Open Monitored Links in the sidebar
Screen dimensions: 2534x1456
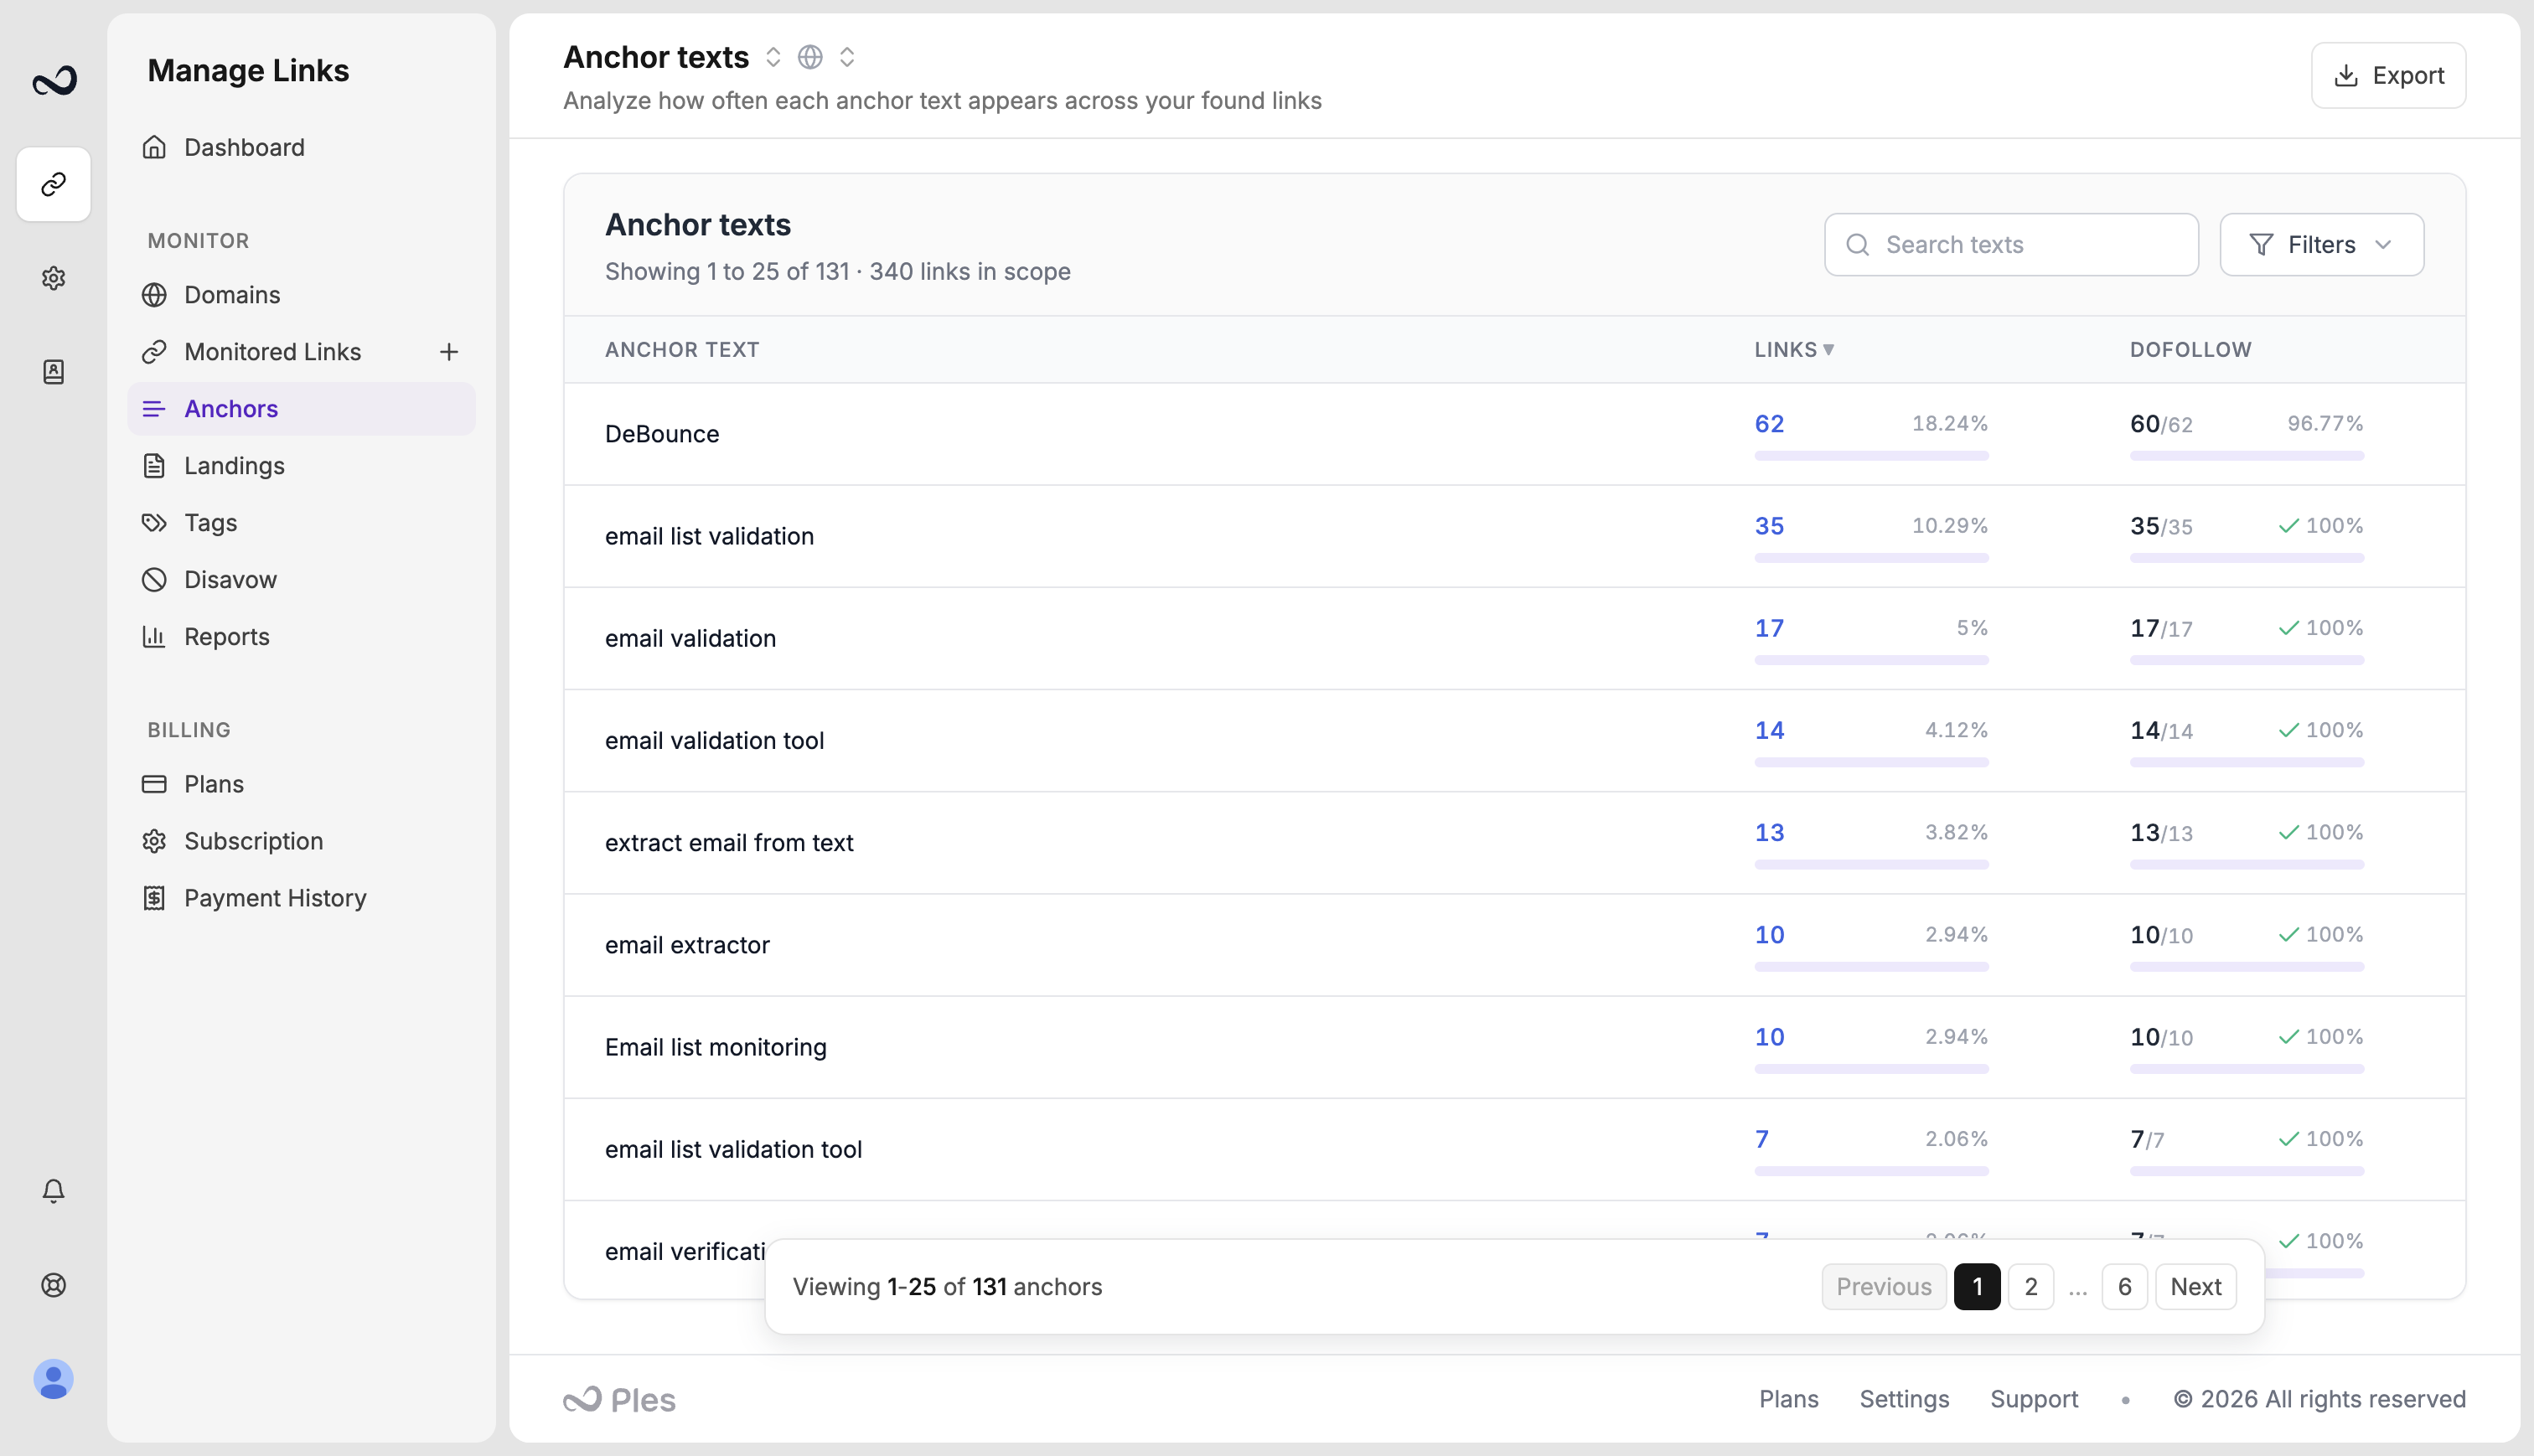[x=272, y=352]
